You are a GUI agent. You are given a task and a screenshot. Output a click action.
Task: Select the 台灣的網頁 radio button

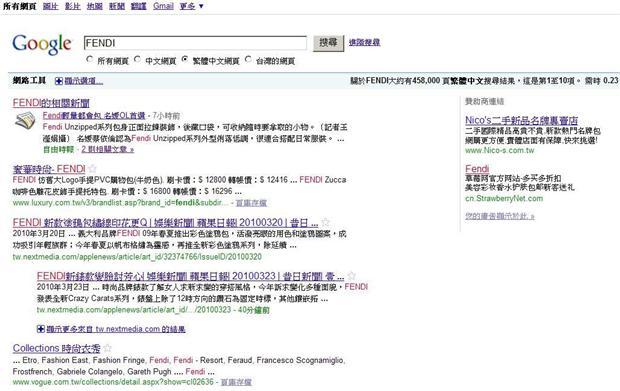[248, 59]
